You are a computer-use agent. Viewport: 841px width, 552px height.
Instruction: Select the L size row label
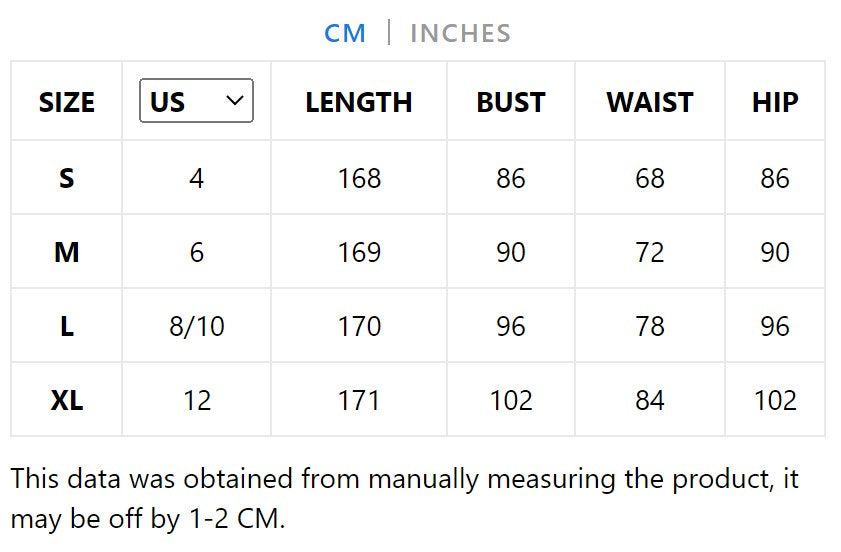66,326
